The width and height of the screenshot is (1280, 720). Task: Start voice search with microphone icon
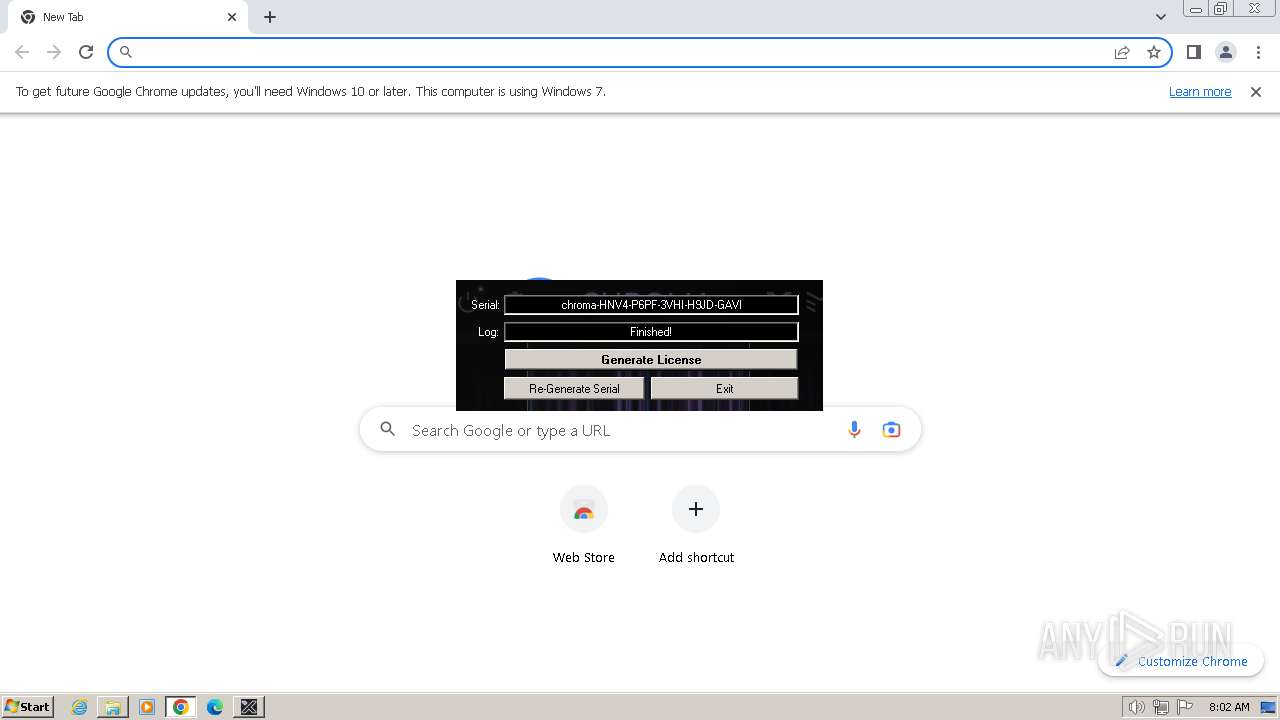click(x=854, y=430)
